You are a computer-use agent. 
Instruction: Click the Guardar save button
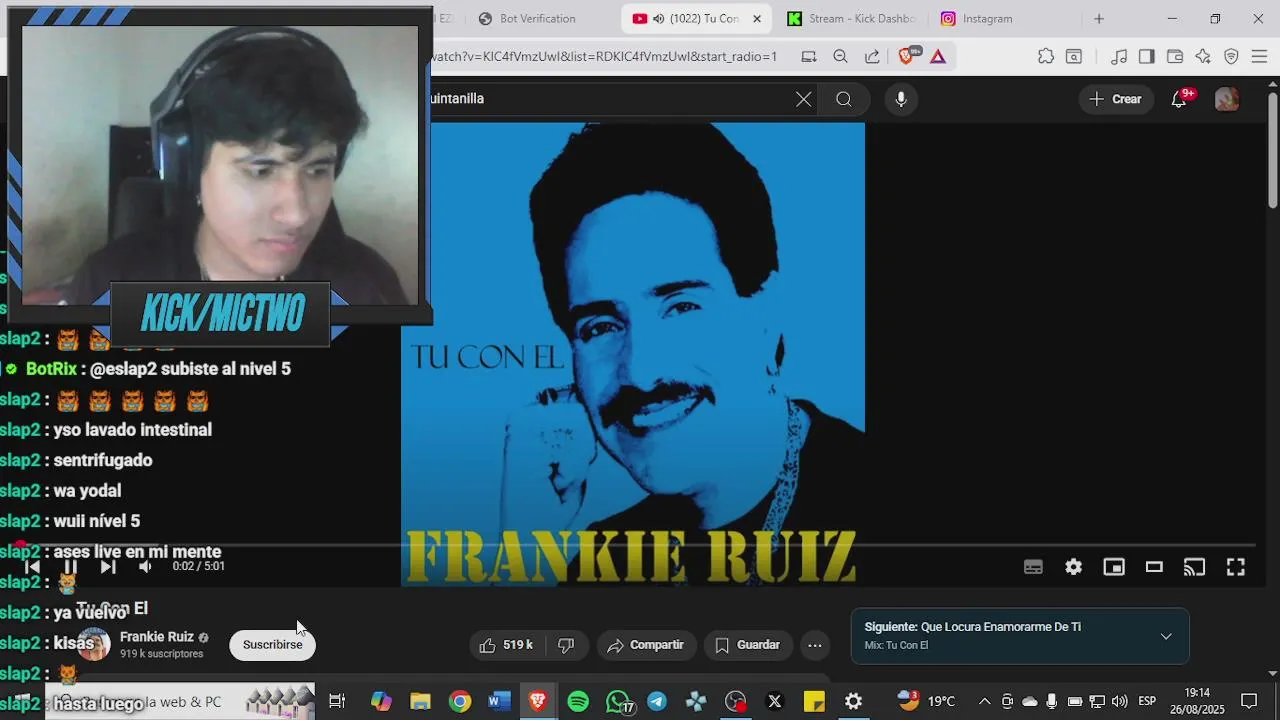coord(748,645)
